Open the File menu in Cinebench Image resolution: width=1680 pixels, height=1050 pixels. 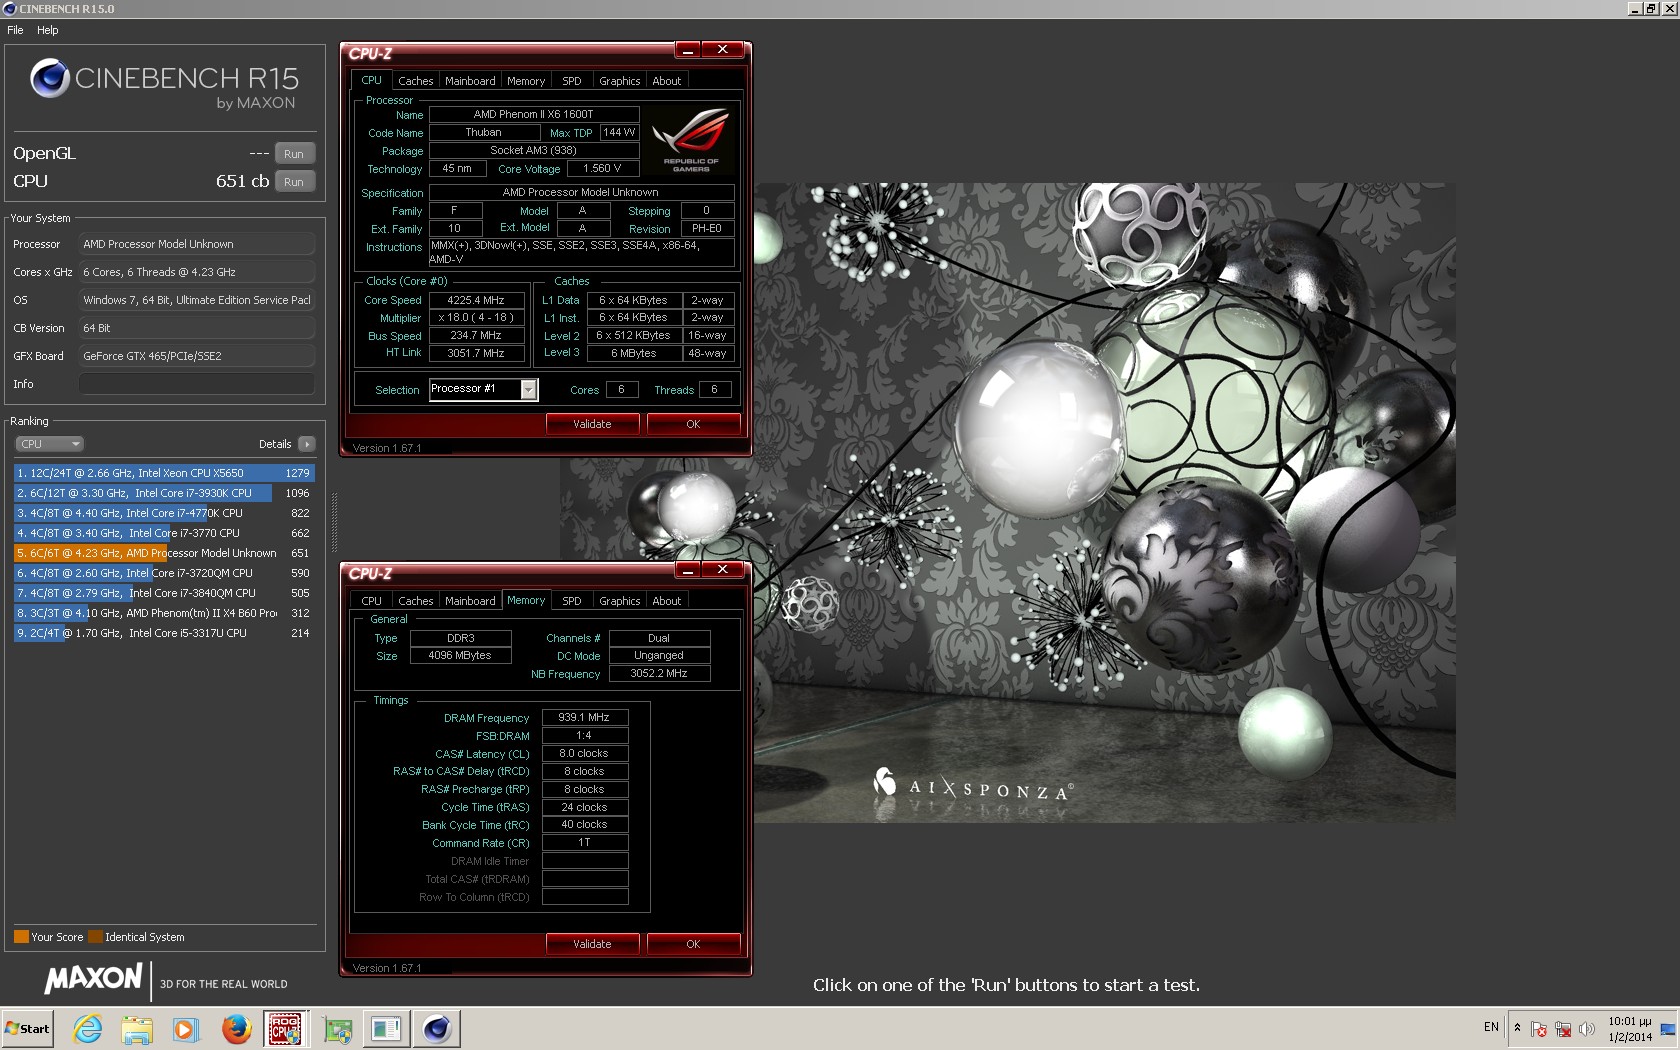(15, 30)
